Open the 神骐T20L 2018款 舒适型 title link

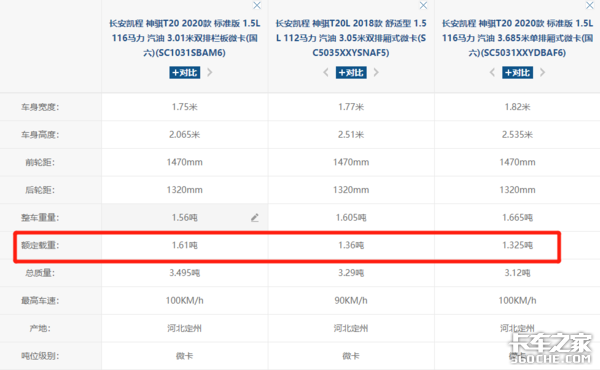[x=351, y=38]
